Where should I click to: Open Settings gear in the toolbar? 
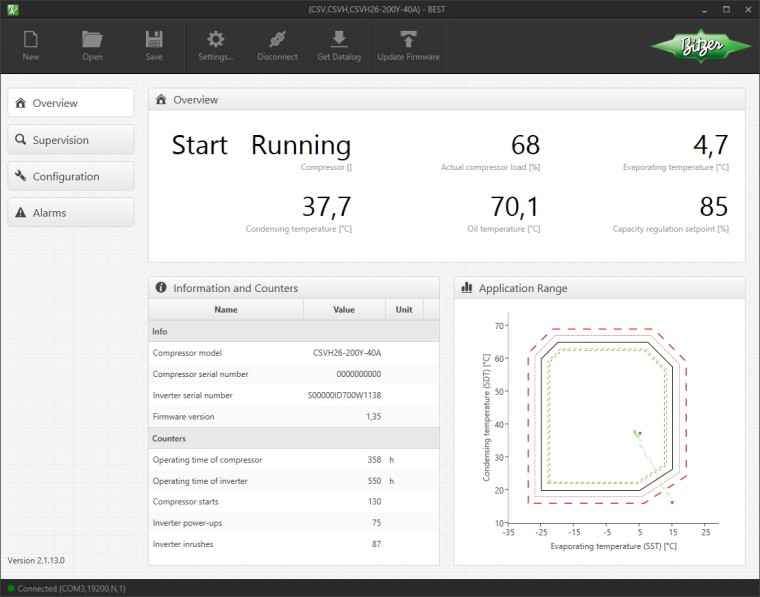point(215,45)
